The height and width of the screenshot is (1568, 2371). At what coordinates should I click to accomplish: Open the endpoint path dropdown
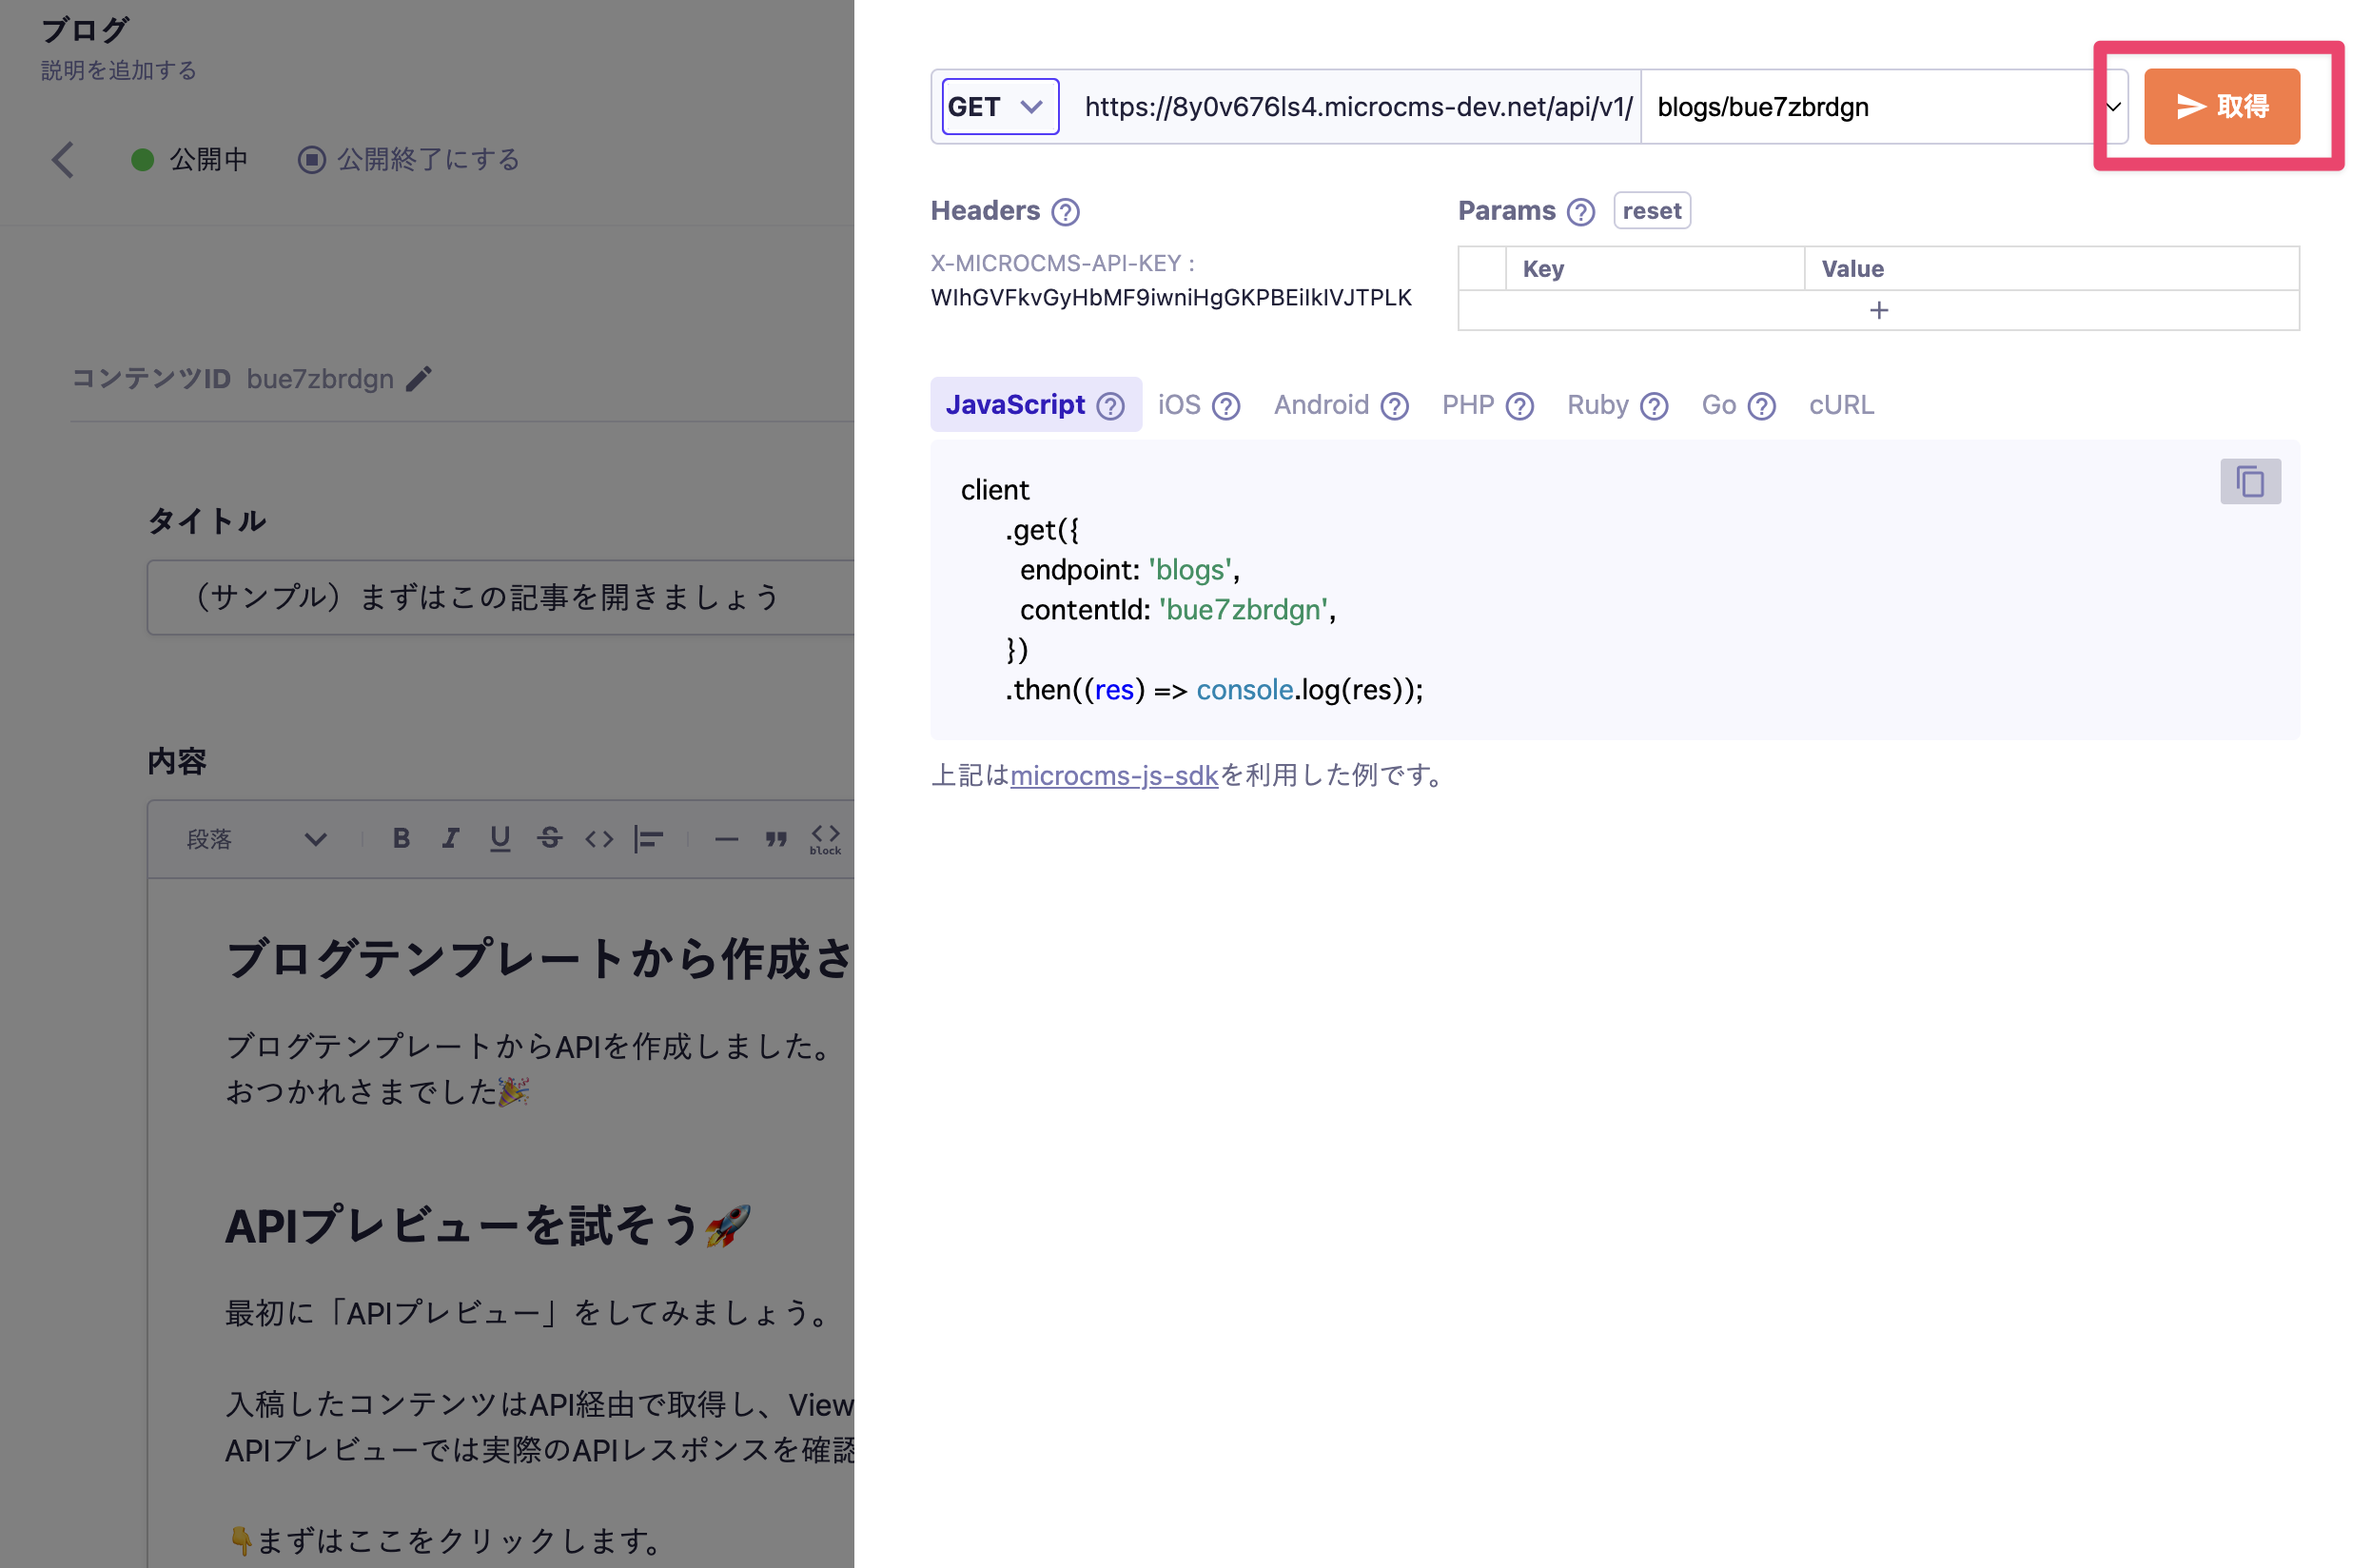2112,106
